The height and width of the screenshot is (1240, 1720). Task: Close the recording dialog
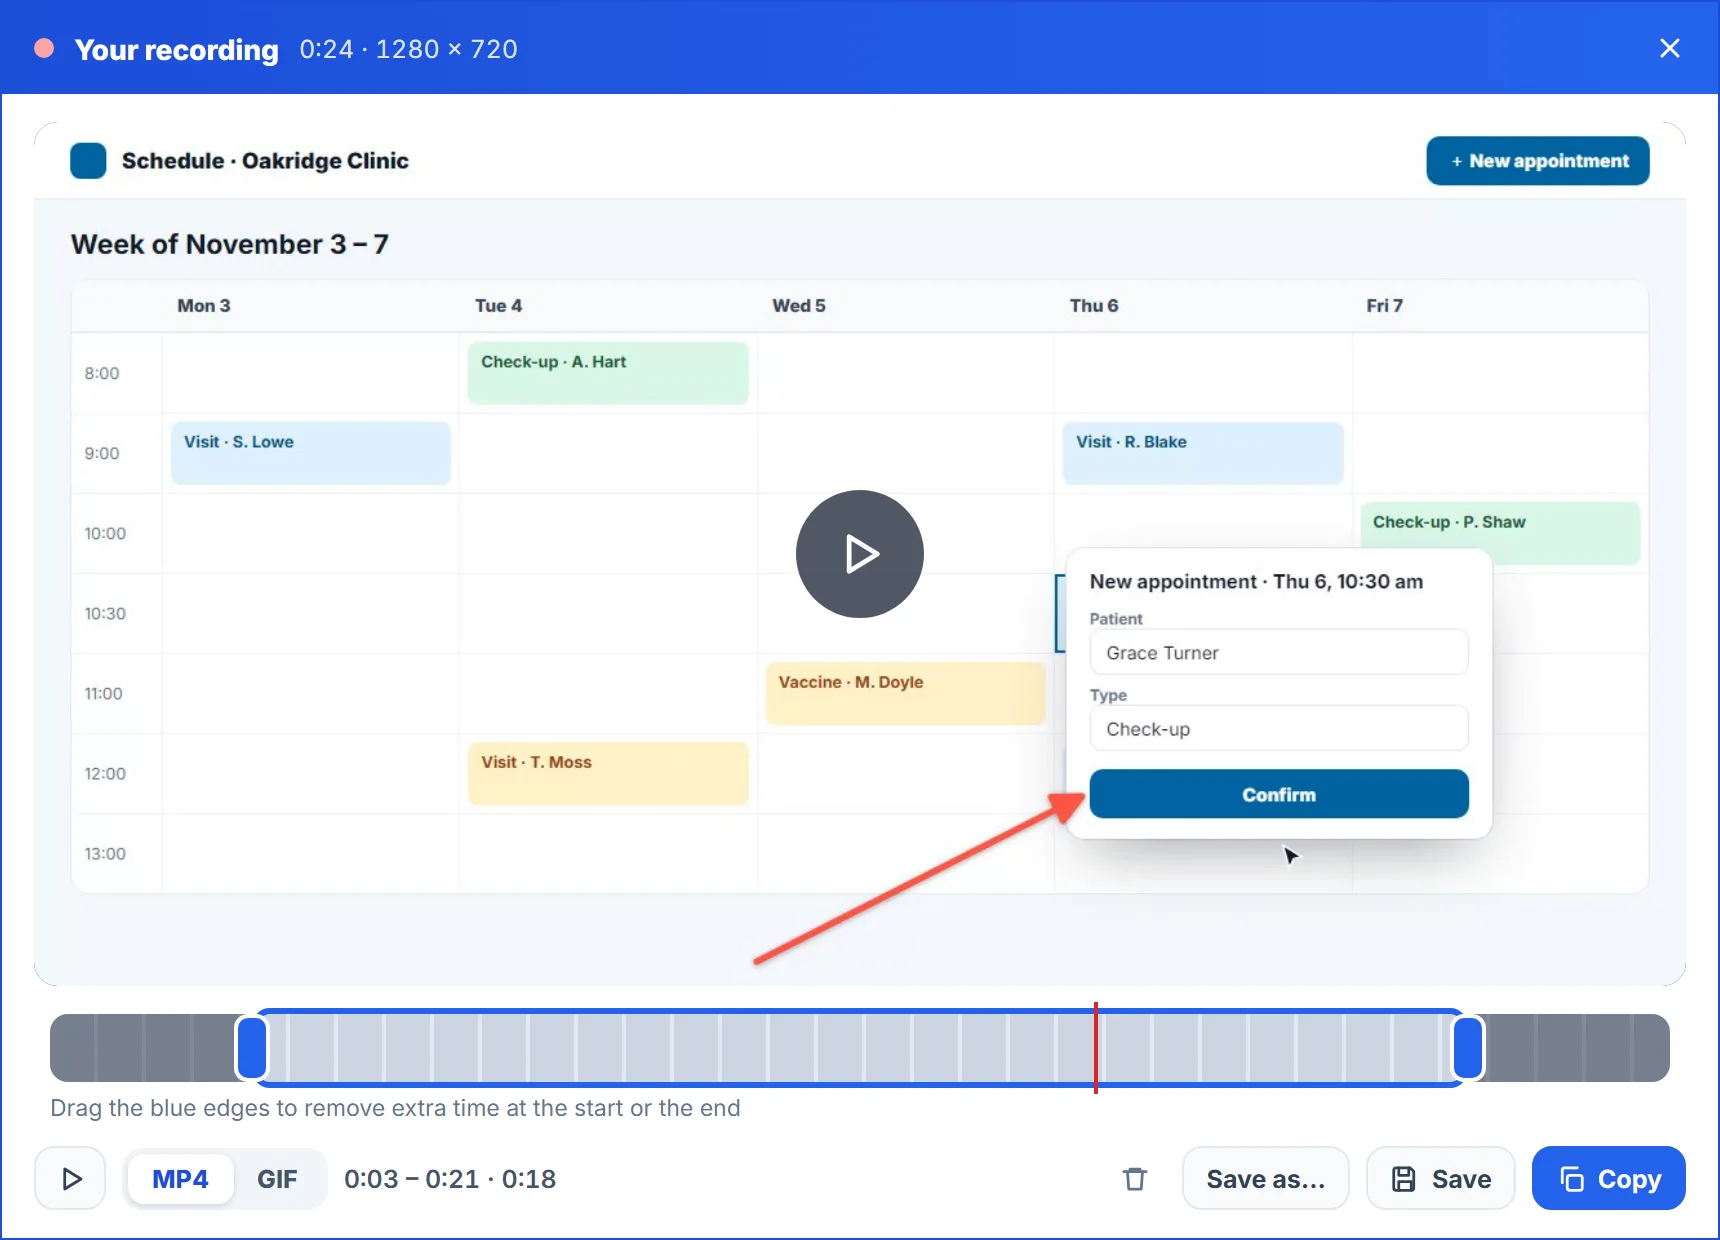pos(1669,48)
